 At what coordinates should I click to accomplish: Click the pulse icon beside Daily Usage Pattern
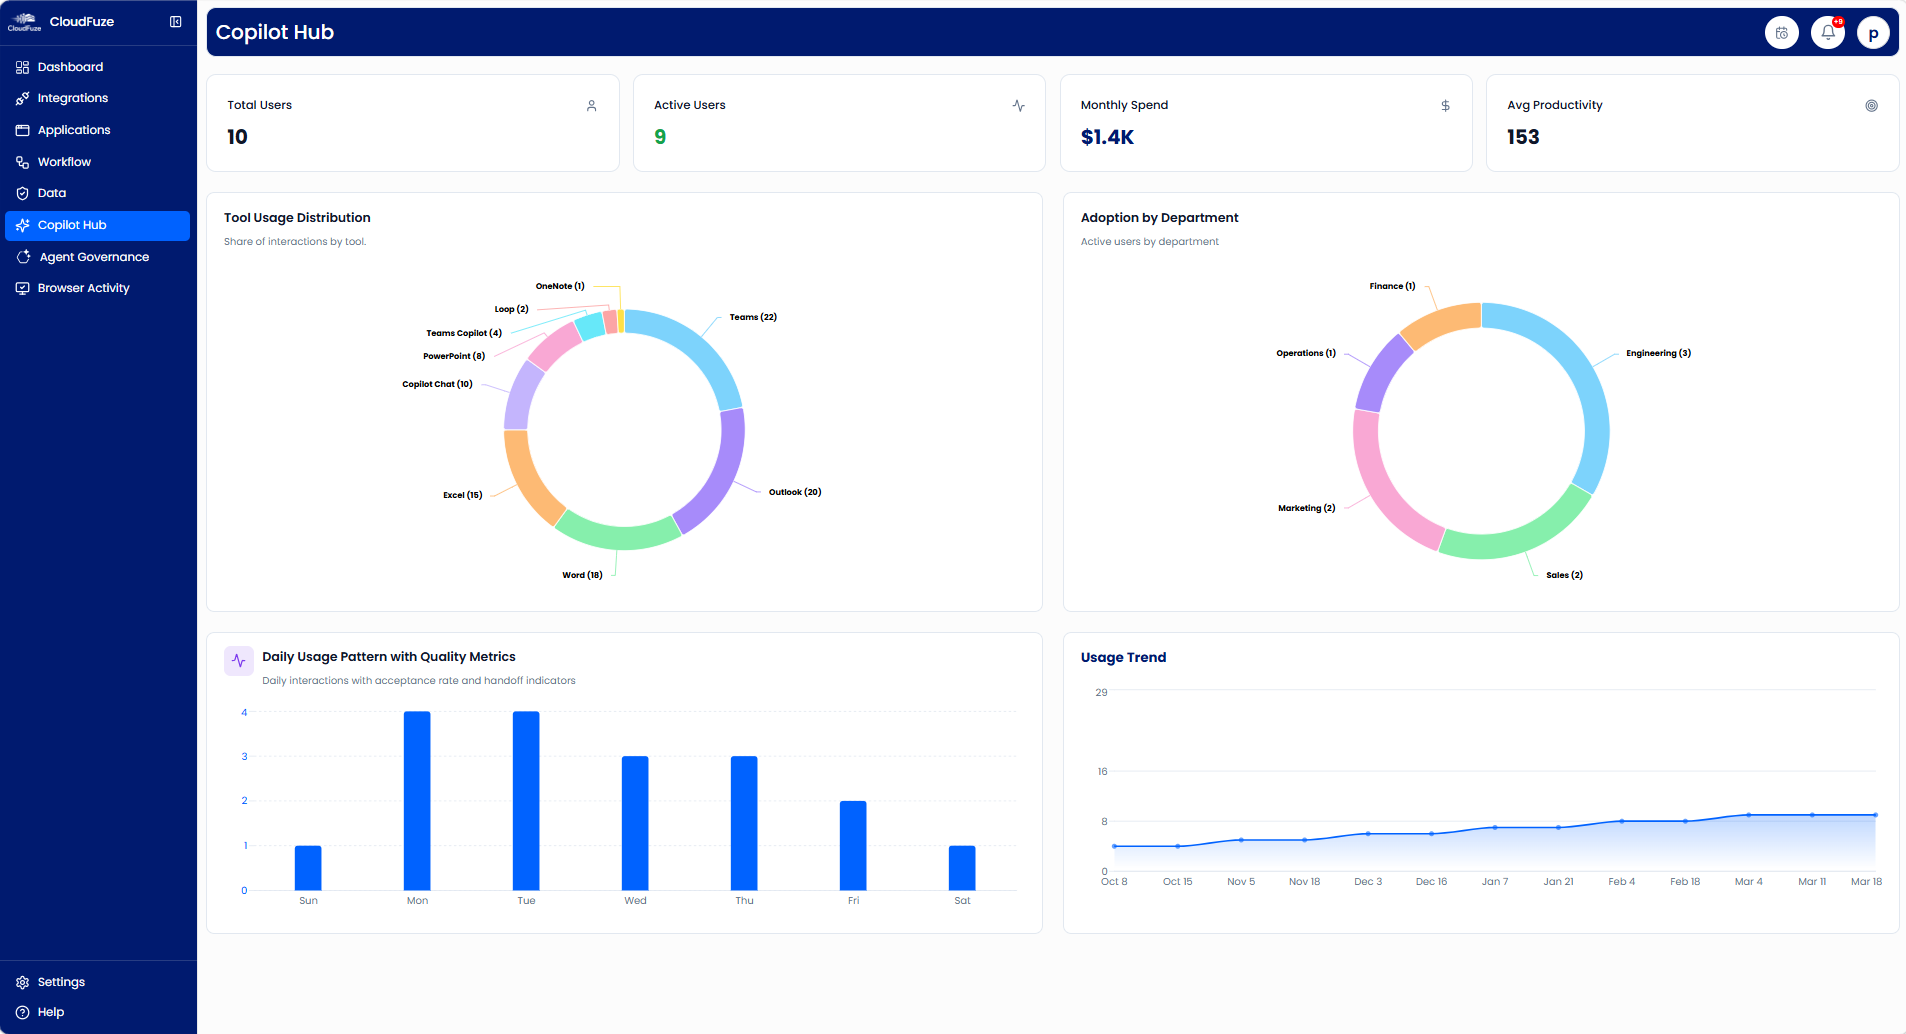[x=239, y=661]
